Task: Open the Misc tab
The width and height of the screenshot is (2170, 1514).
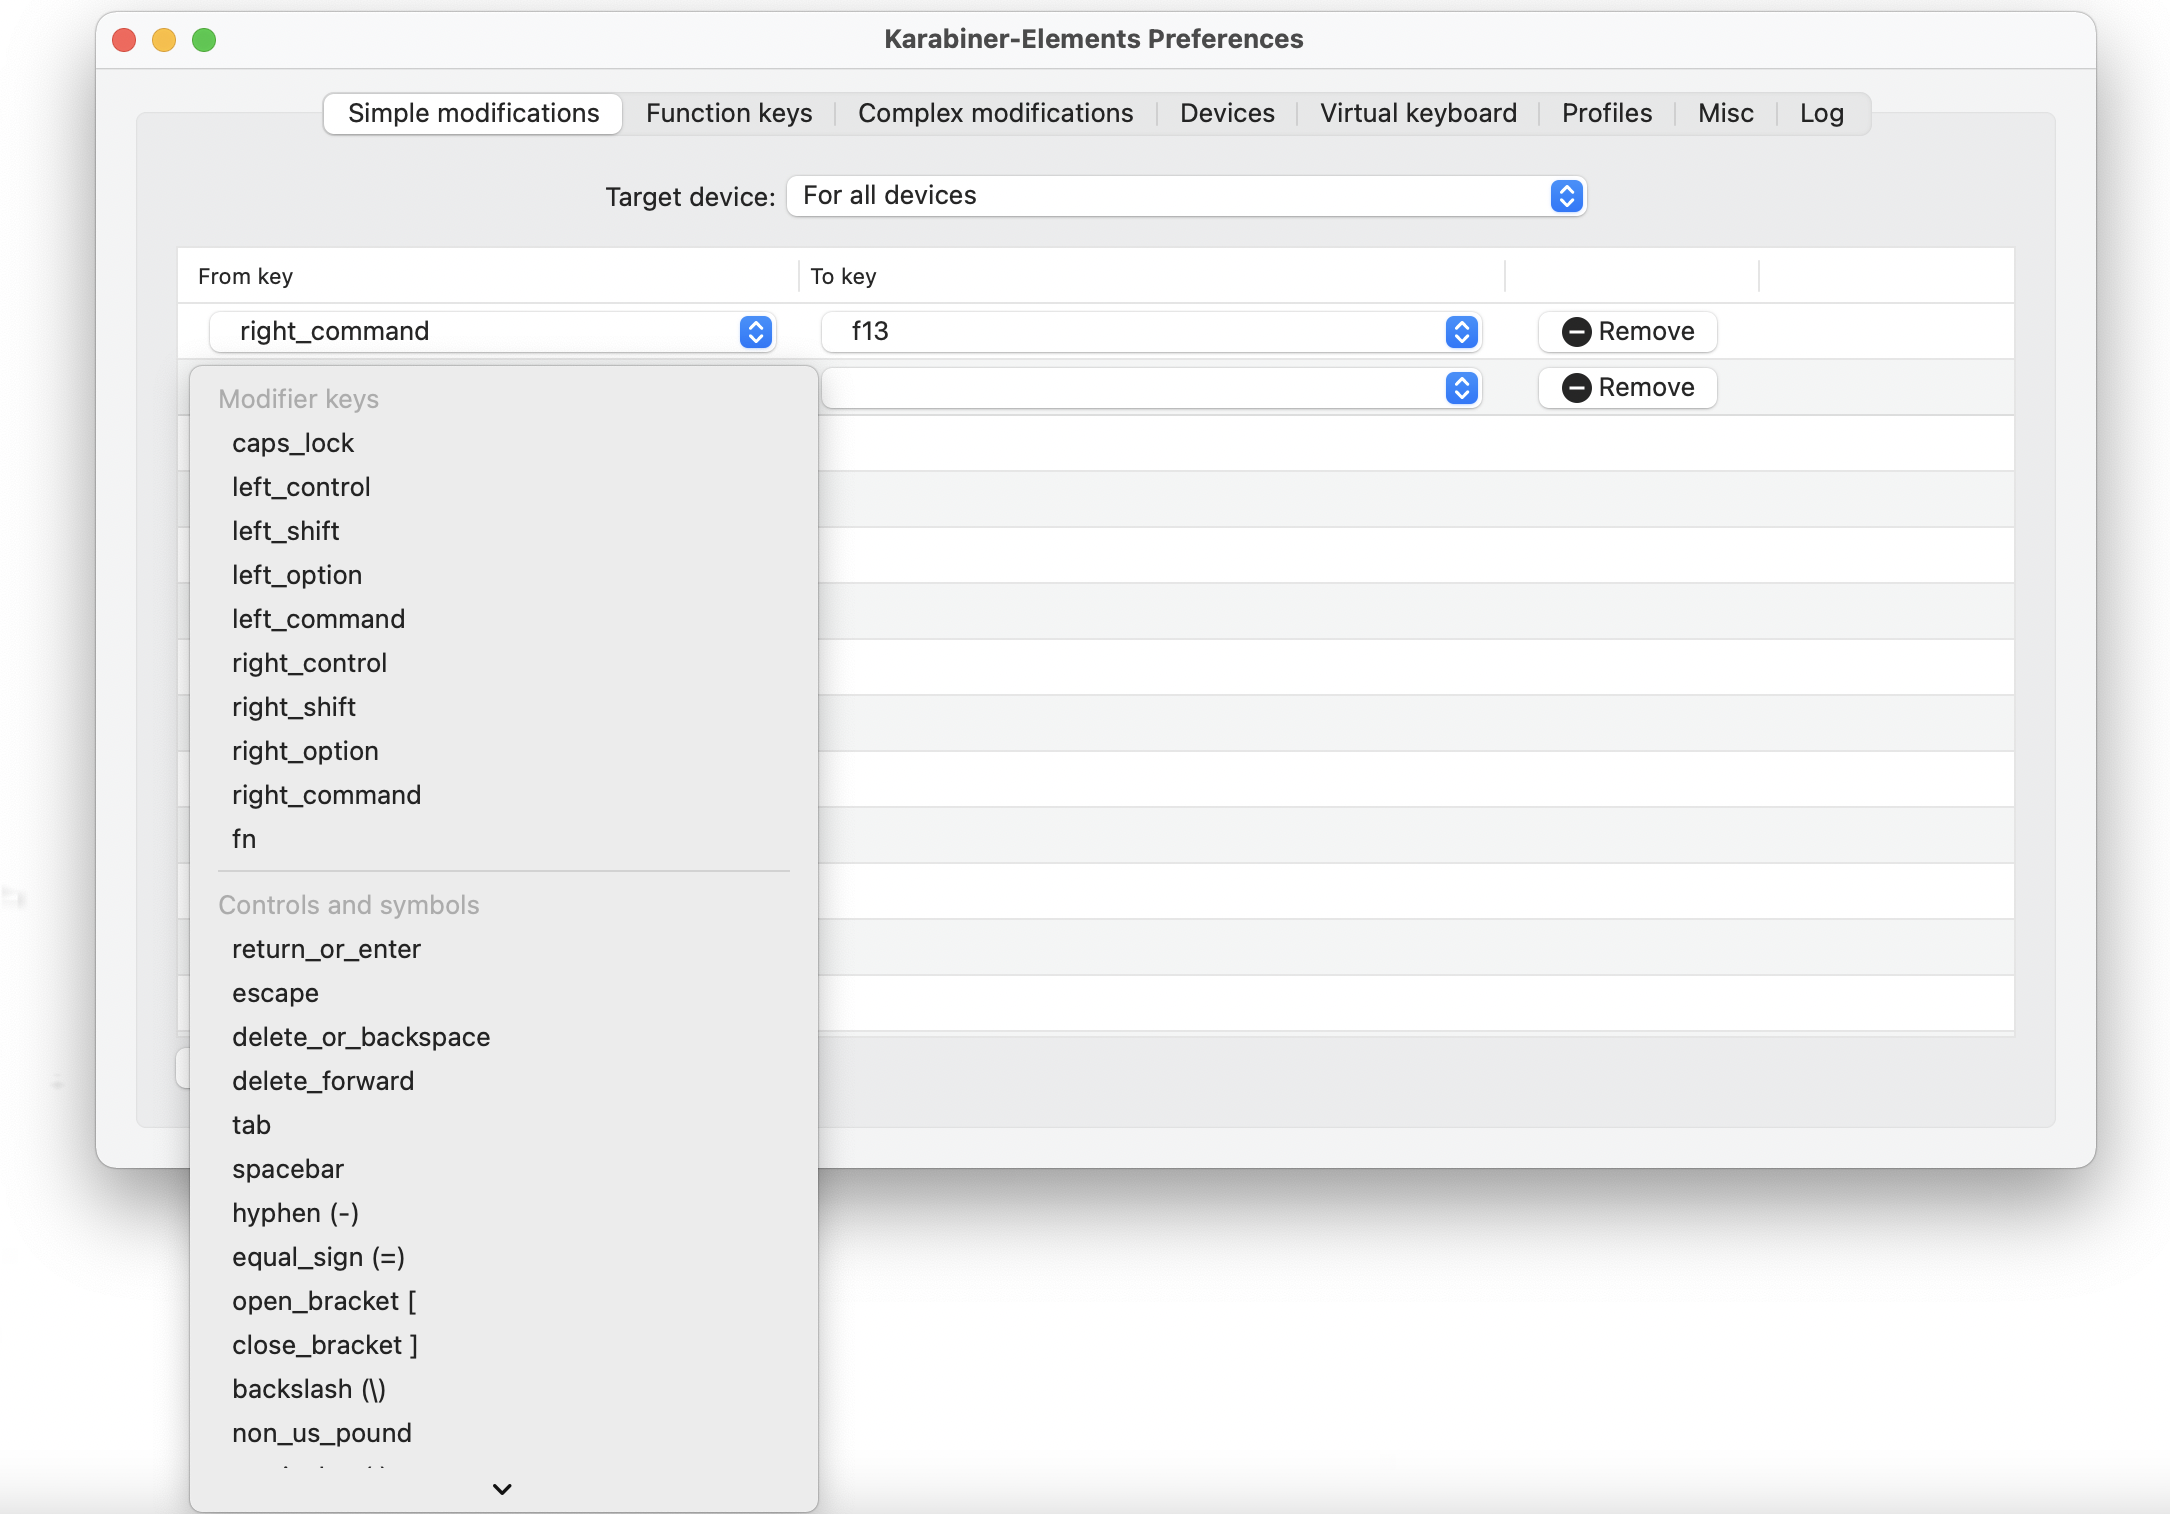Action: pos(1725,113)
